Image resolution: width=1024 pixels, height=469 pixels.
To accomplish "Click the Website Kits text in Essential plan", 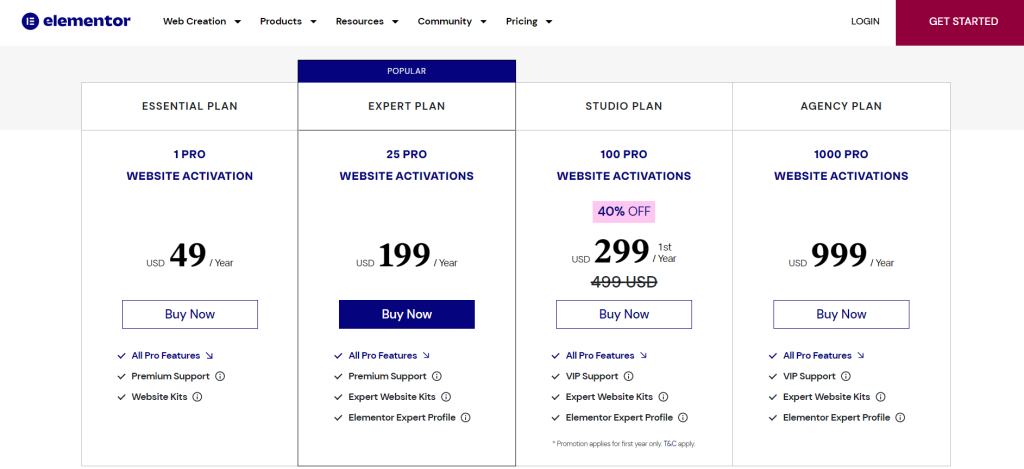I will coord(159,396).
